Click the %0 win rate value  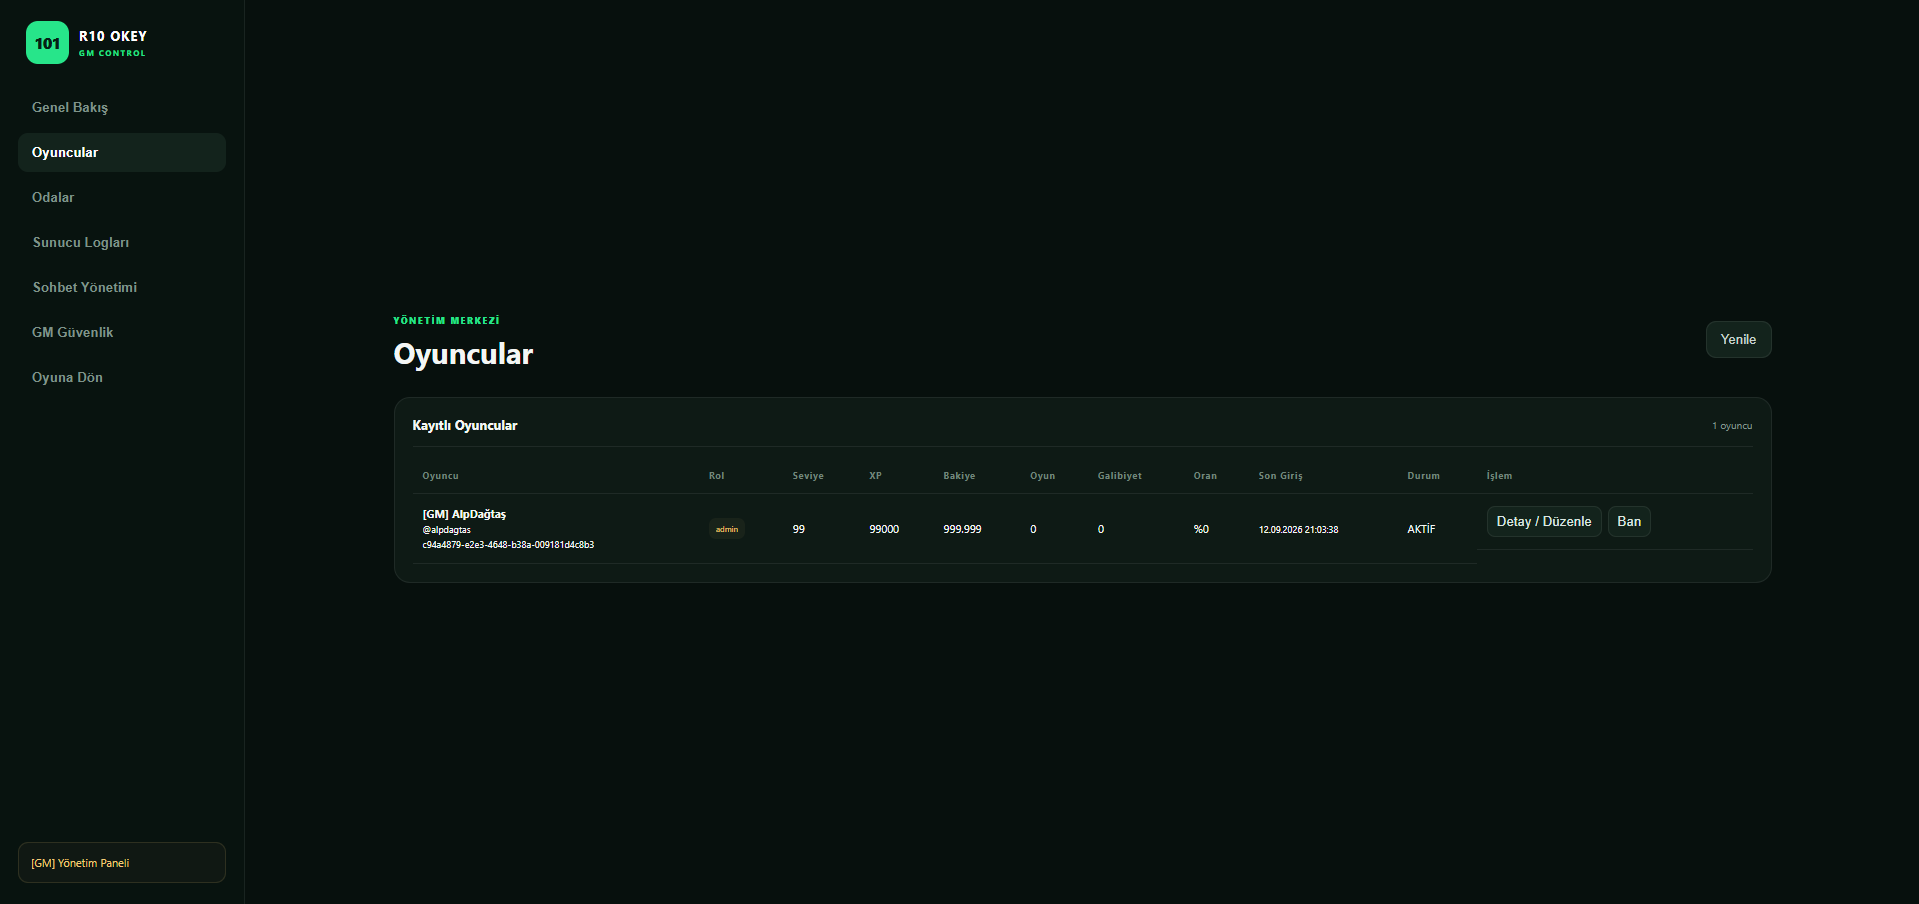tap(1201, 529)
